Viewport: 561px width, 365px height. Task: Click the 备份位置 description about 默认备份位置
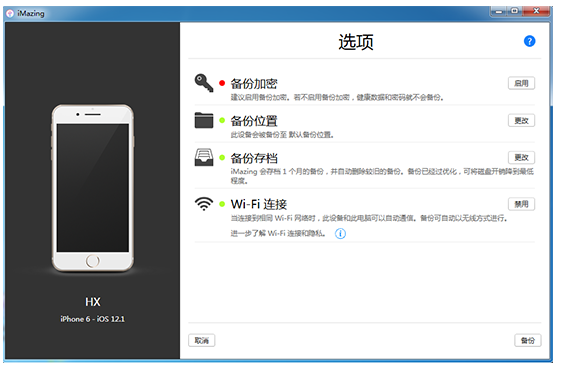pos(282,135)
